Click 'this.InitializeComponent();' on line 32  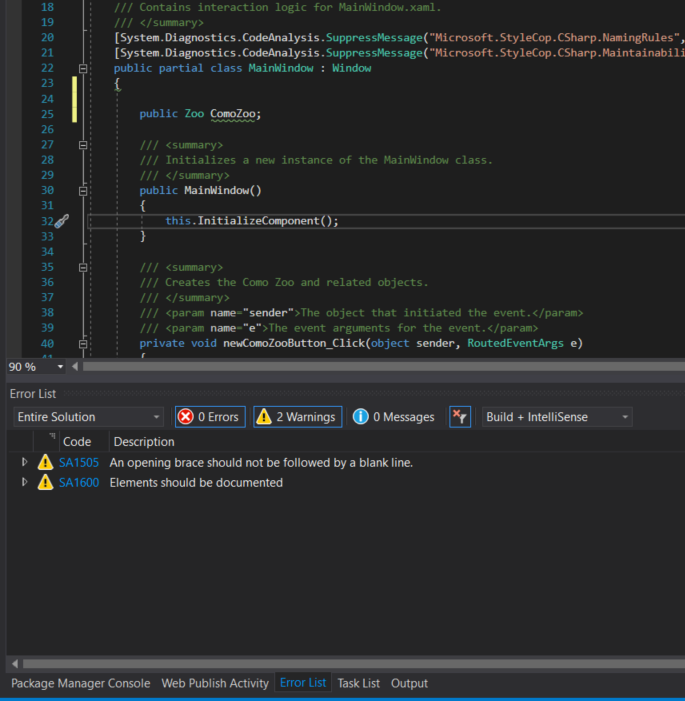pyautogui.click(x=252, y=221)
